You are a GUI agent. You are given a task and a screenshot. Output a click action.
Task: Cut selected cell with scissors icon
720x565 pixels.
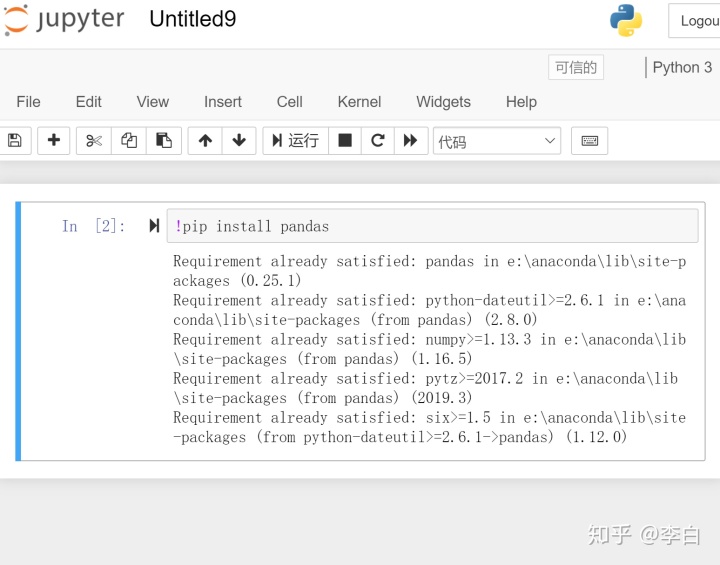[94, 141]
